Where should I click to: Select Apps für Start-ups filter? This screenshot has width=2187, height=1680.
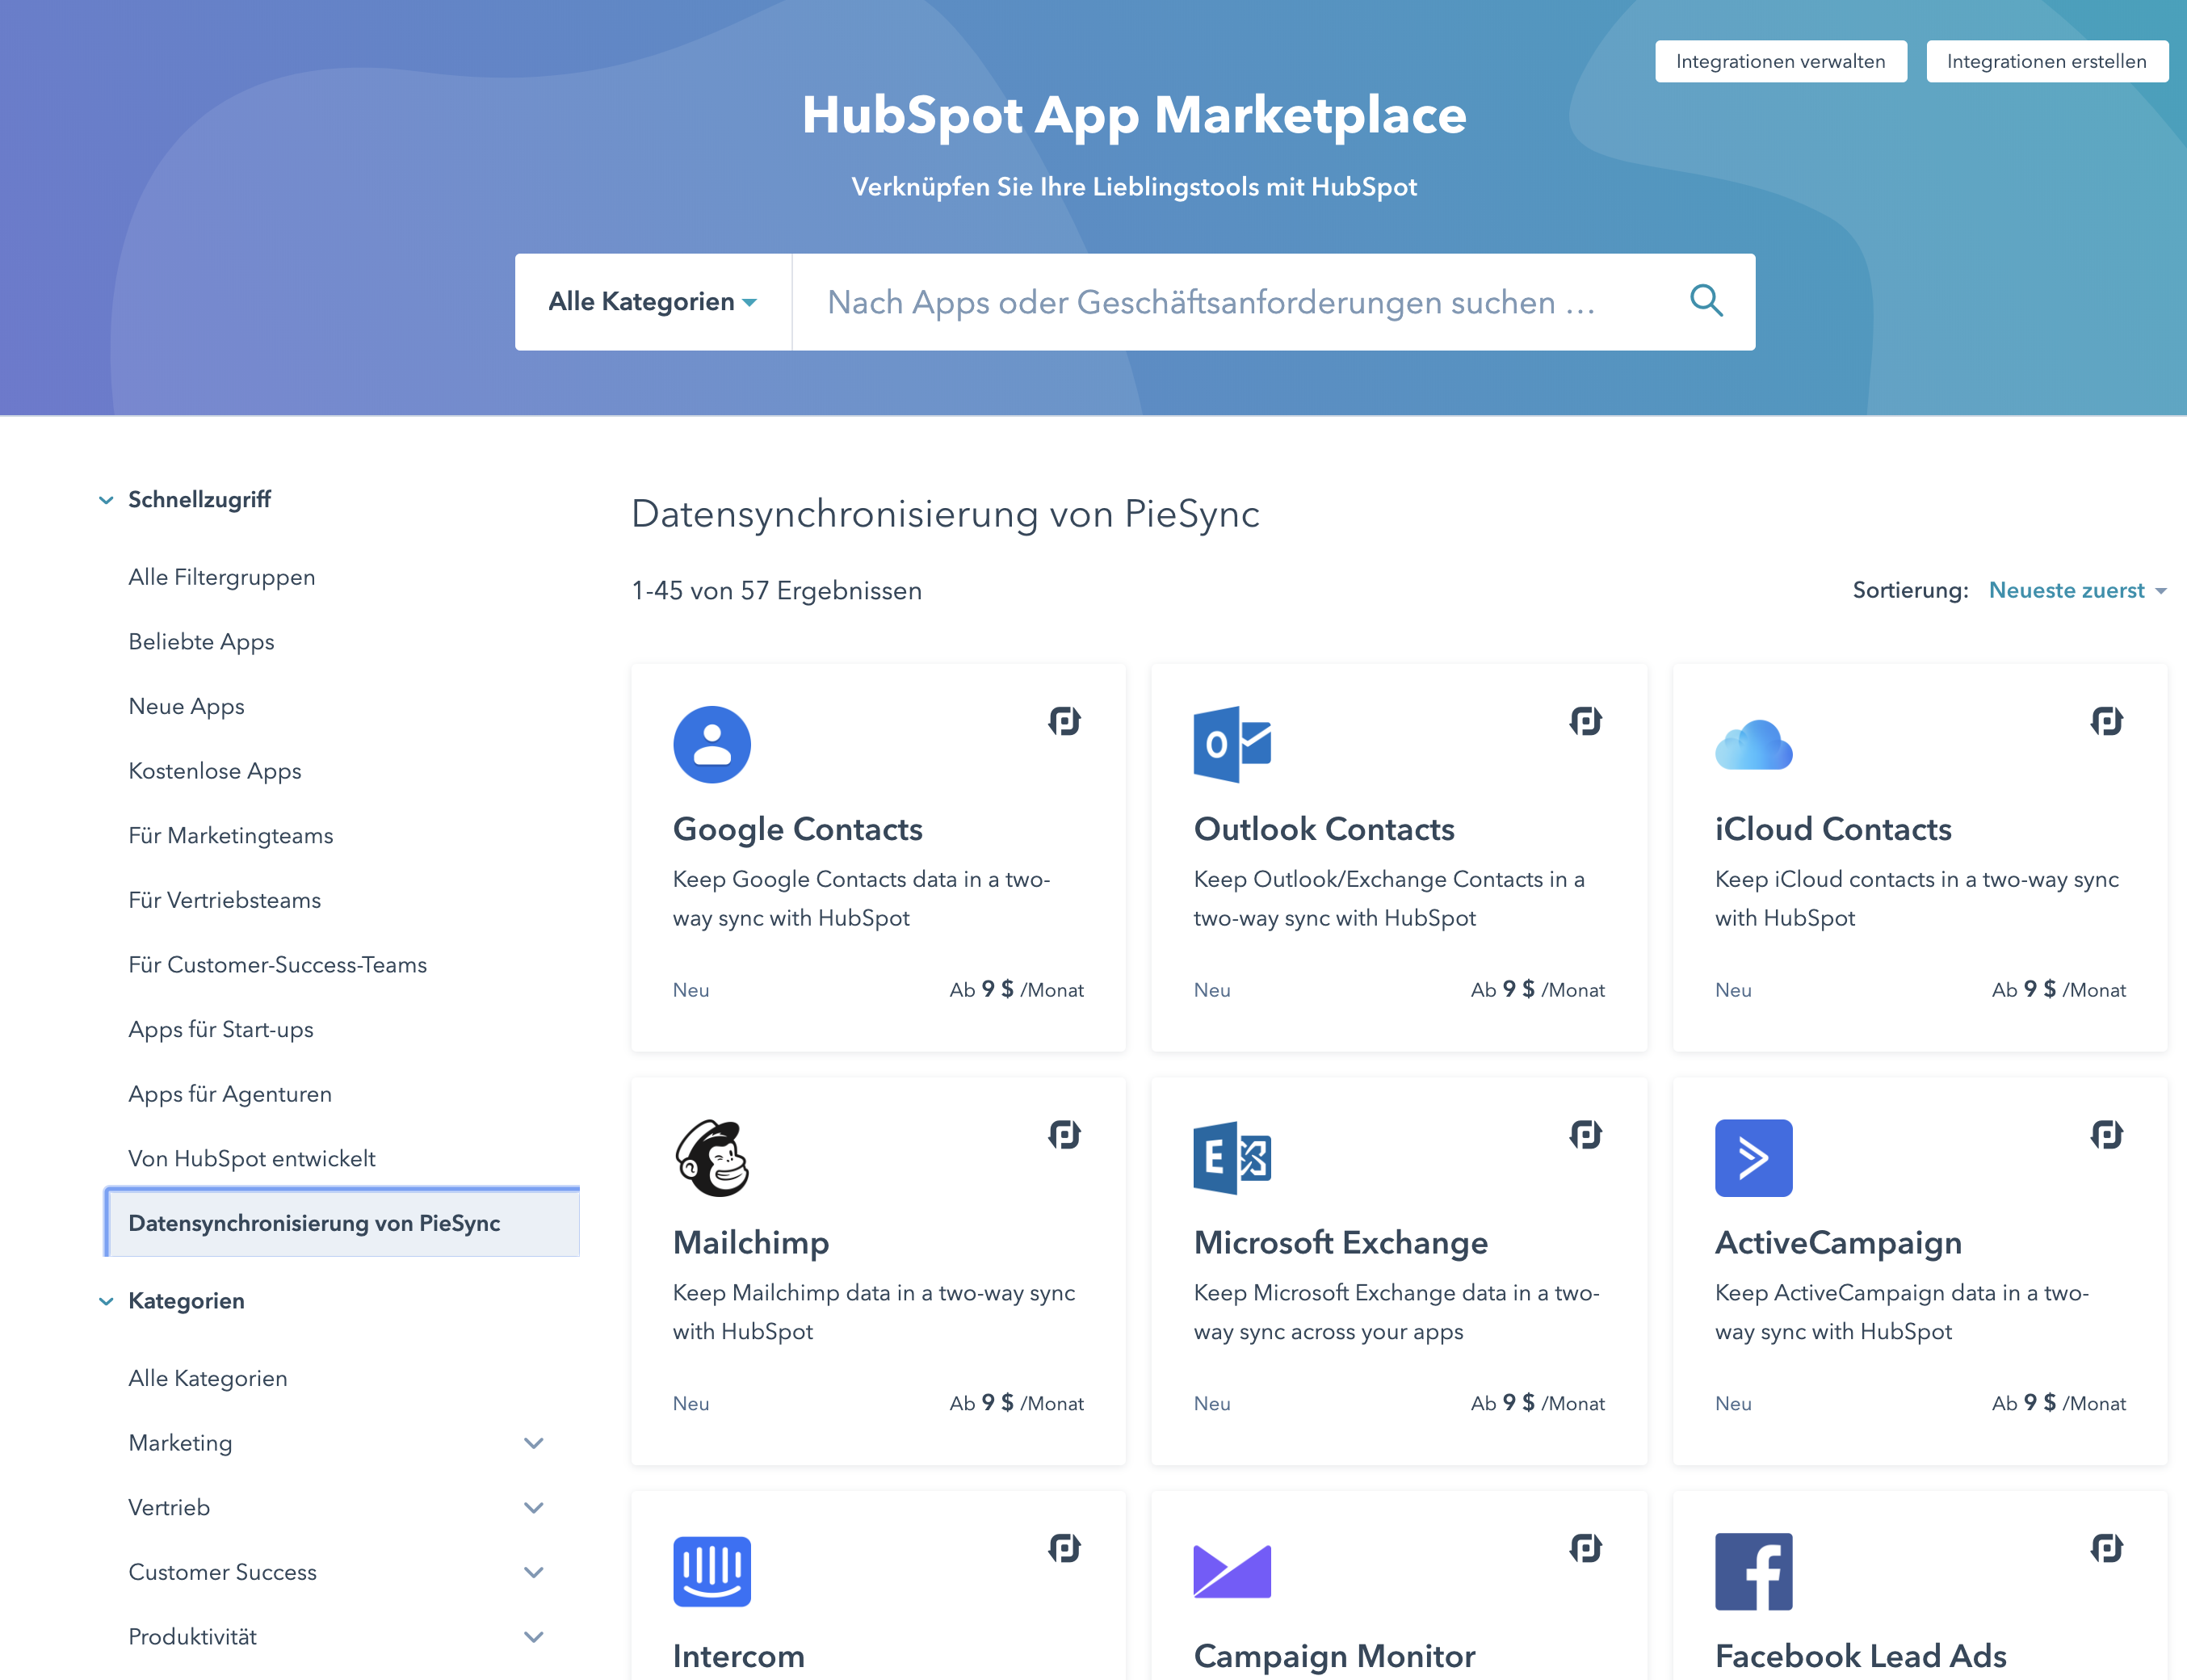pyautogui.click(x=221, y=1030)
